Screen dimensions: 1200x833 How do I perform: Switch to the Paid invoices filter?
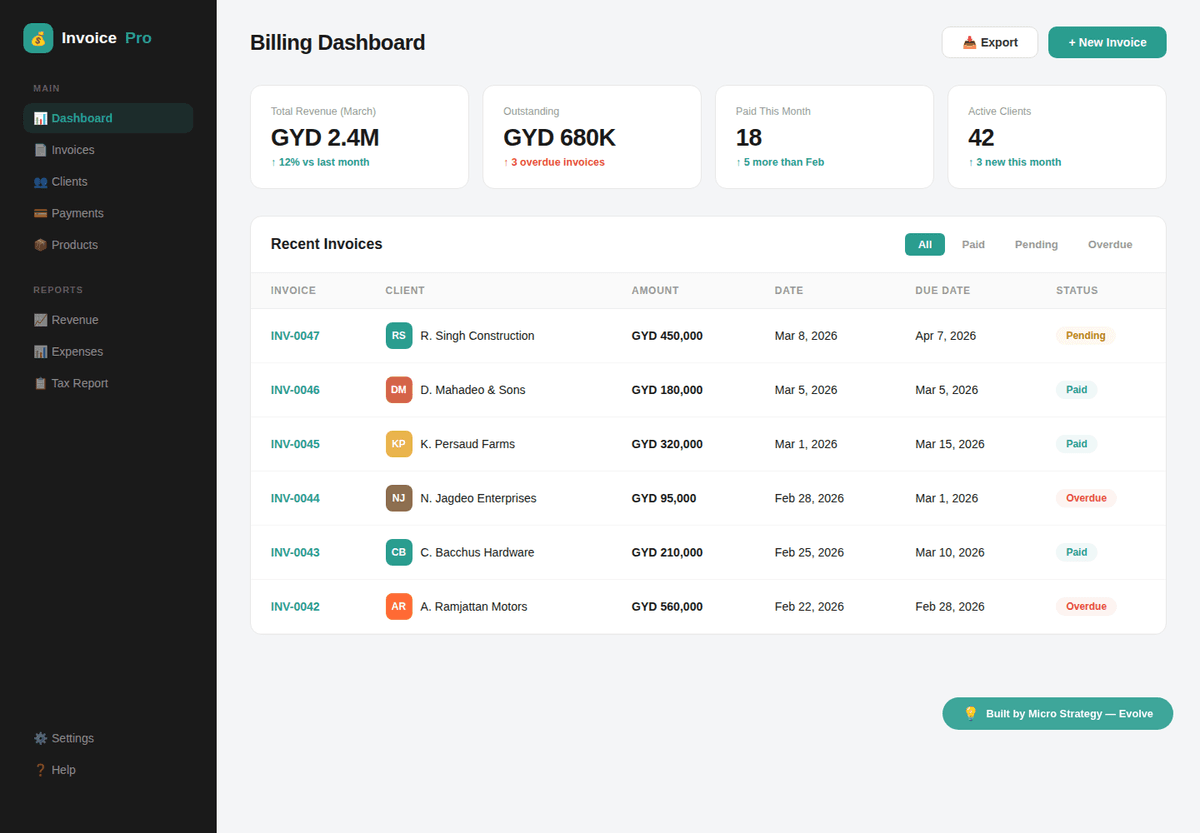973,244
